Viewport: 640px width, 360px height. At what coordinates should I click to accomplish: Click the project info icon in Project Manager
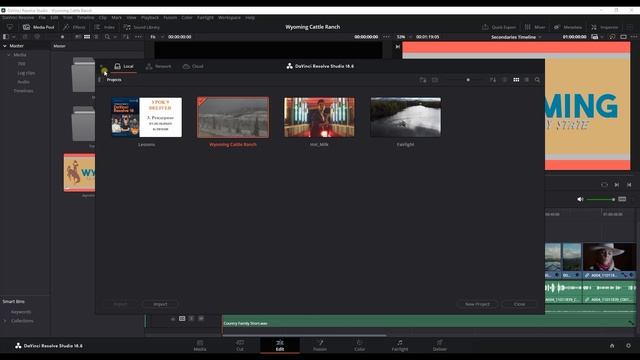pos(504,80)
